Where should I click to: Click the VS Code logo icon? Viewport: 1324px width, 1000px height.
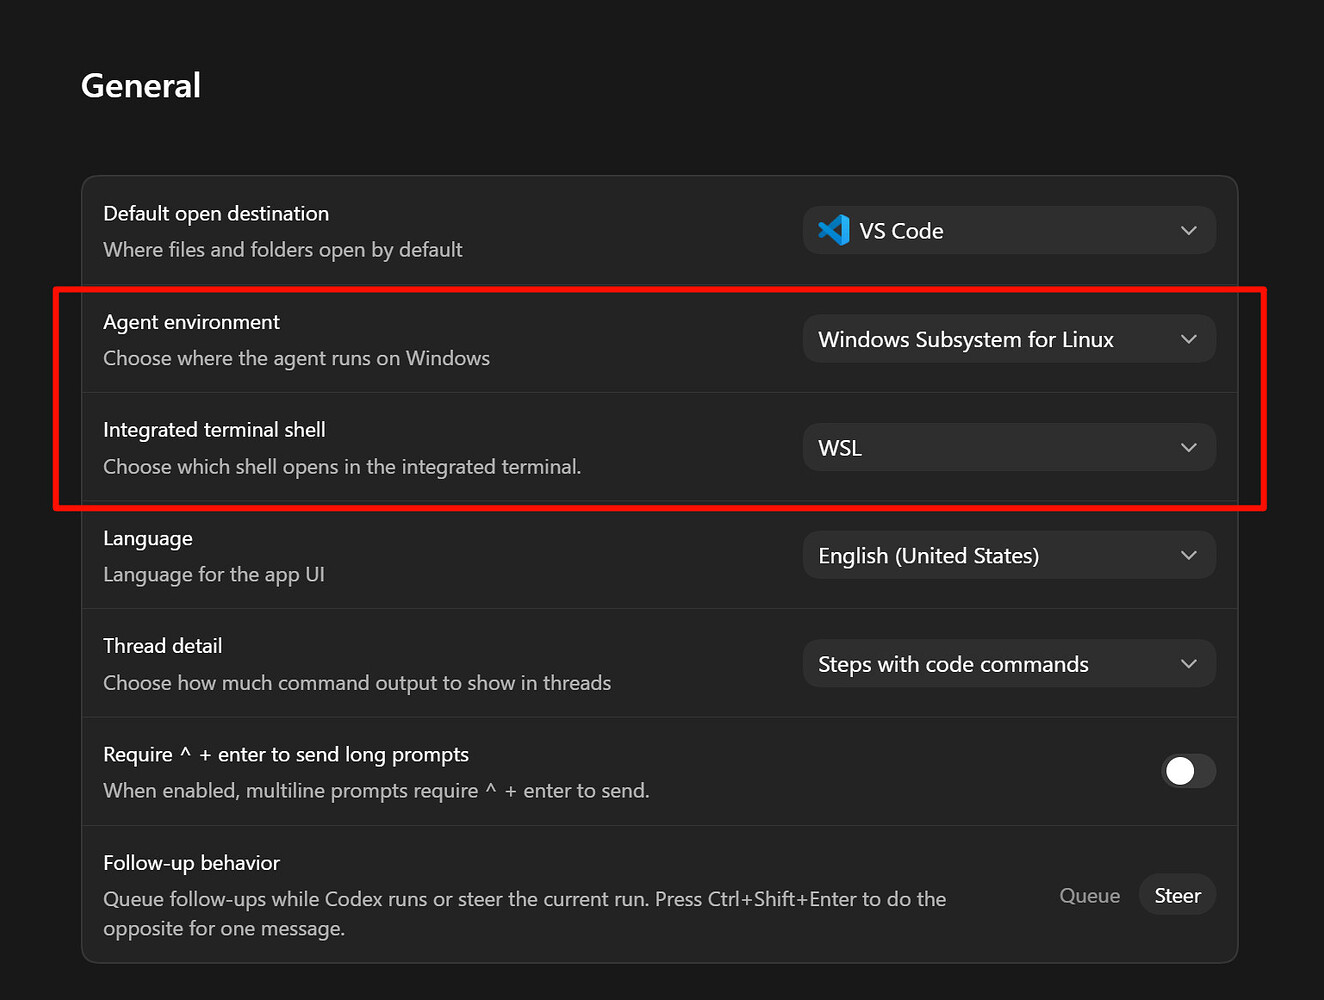click(834, 231)
